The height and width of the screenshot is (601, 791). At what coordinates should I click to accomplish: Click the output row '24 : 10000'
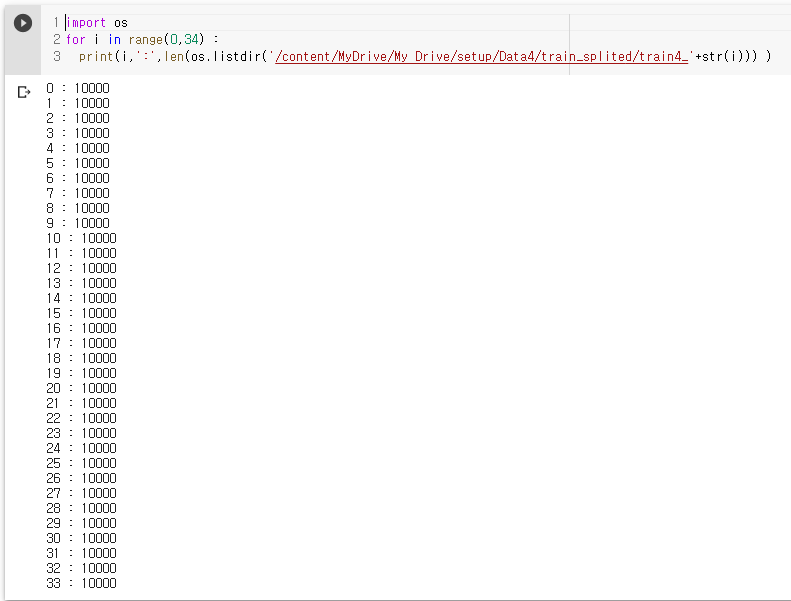pyautogui.click(x=81, y=448)
